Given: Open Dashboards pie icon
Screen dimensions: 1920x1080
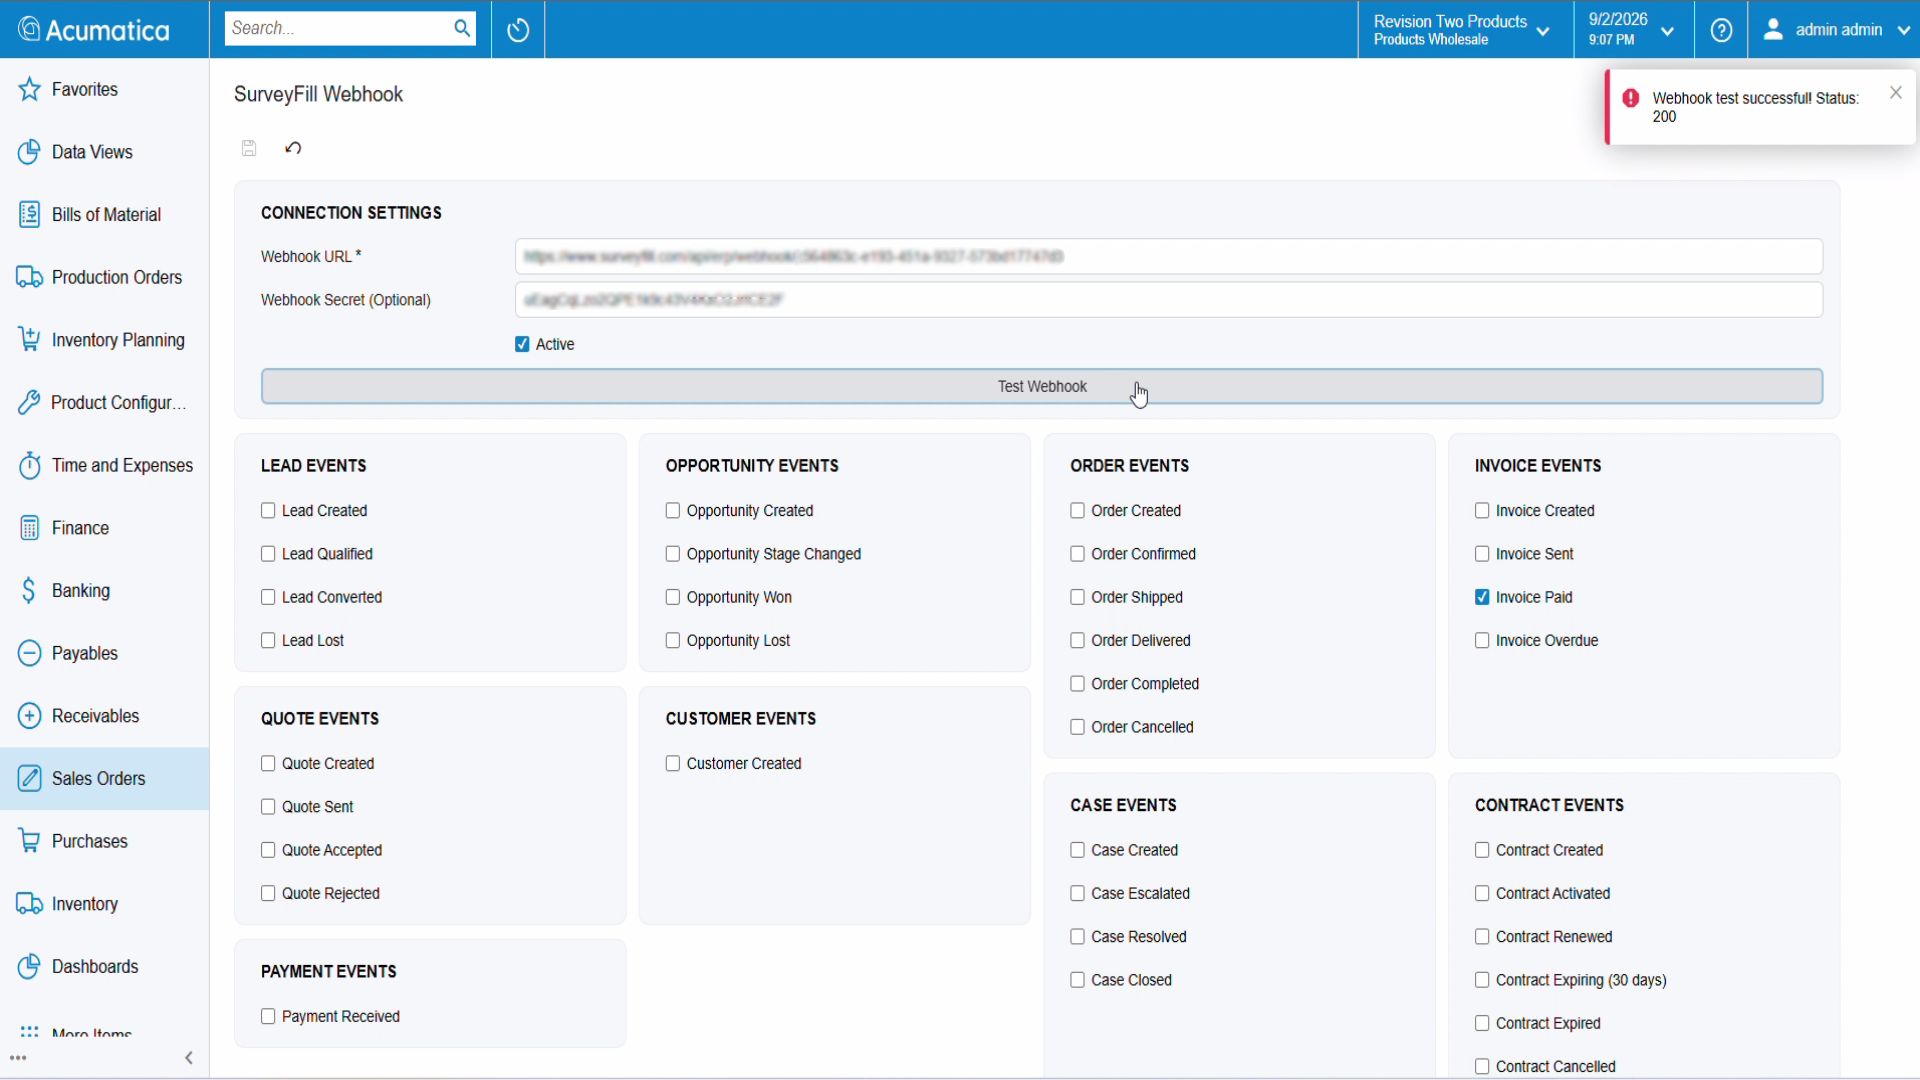Looking at the screenshot, I should pos(30,967).
